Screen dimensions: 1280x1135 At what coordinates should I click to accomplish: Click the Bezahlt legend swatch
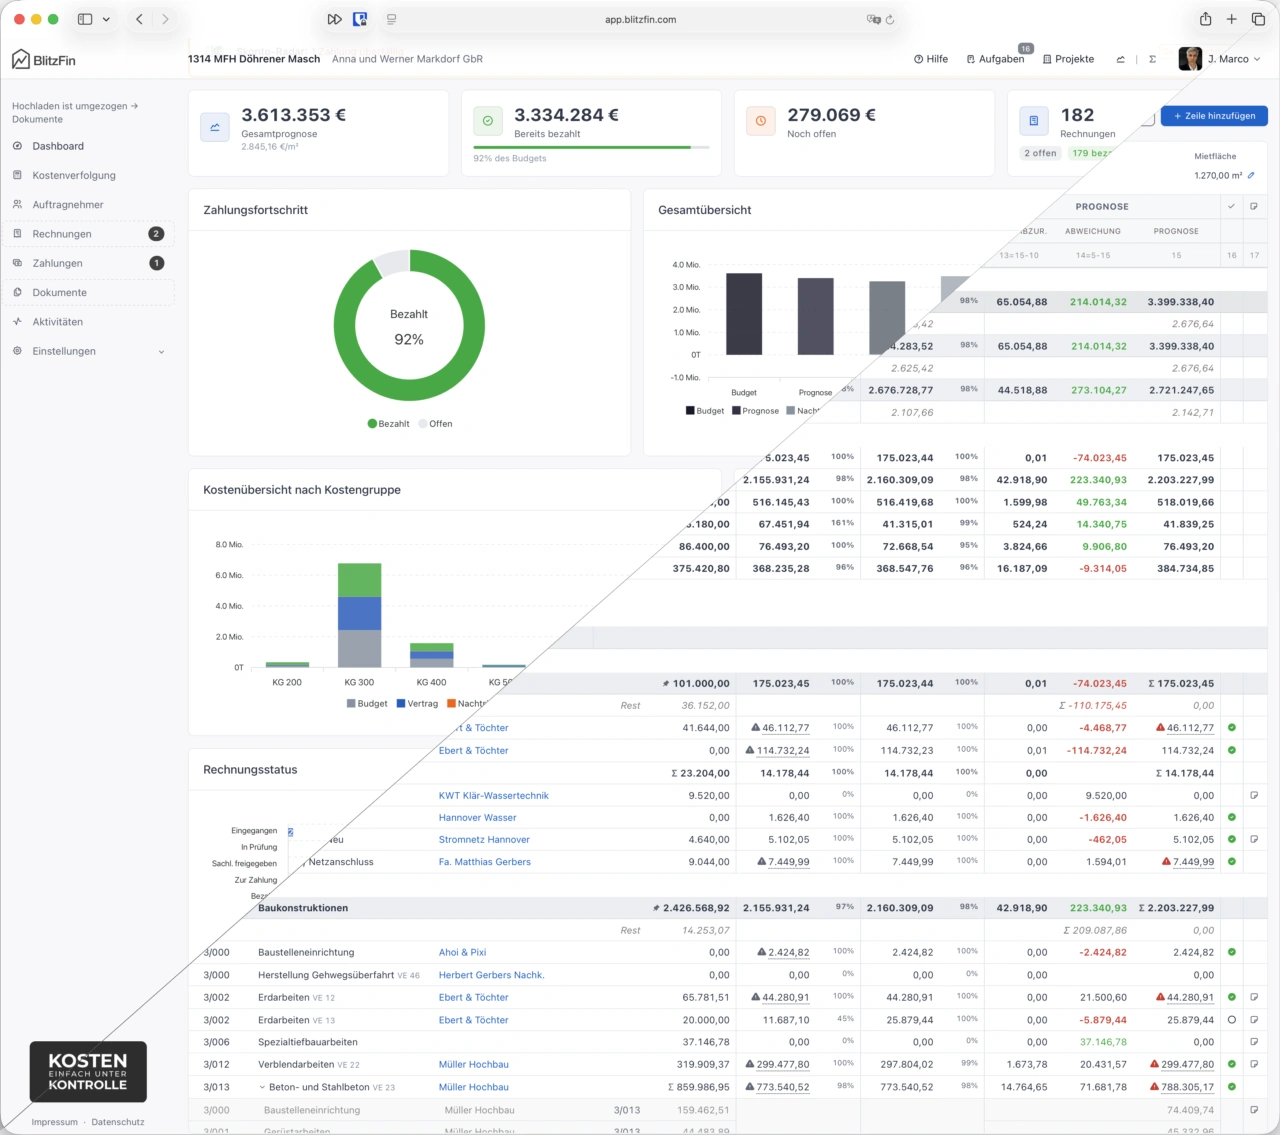372,424
